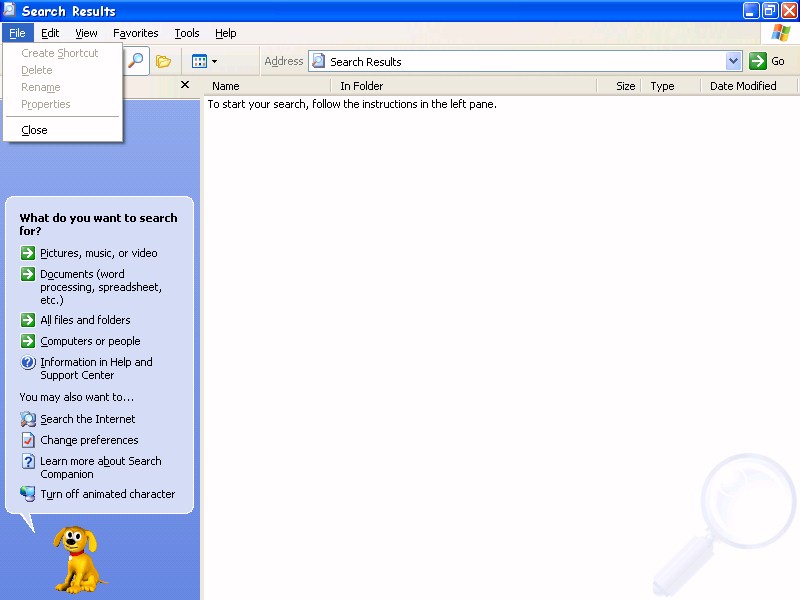Click green arrow beside Computers or people
The image size is (800, 600).
(x=28, y=341)
